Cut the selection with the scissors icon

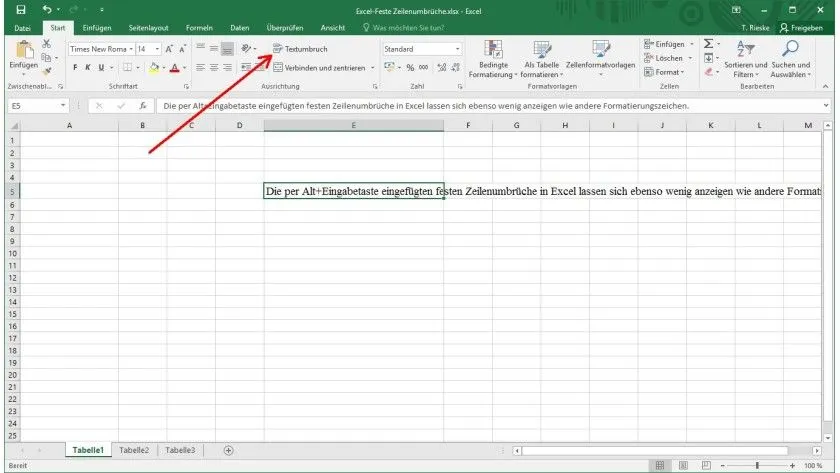[47, 44]
